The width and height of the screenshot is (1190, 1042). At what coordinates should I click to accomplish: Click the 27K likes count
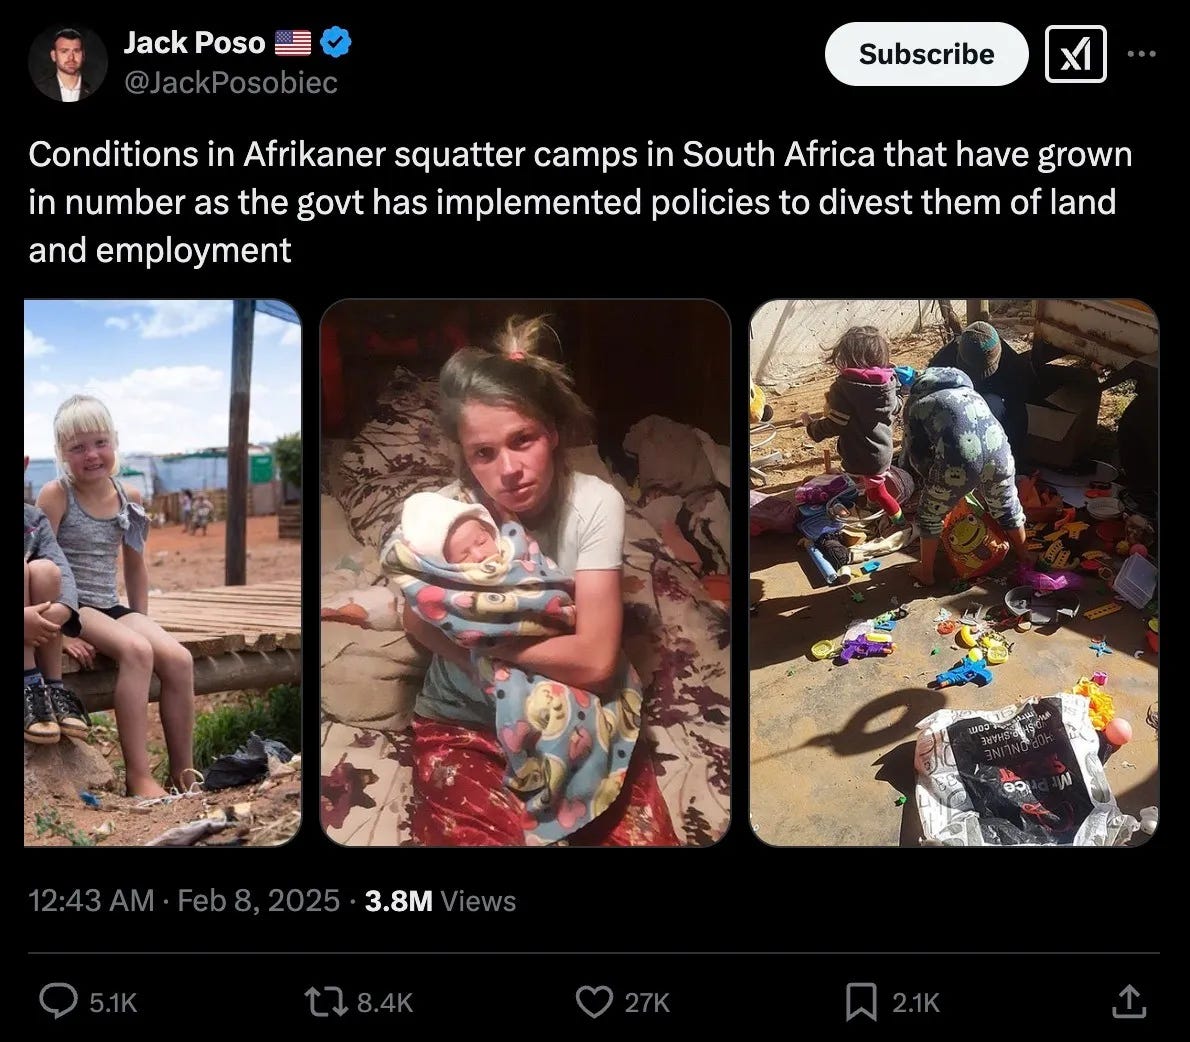coord(647,1003)
